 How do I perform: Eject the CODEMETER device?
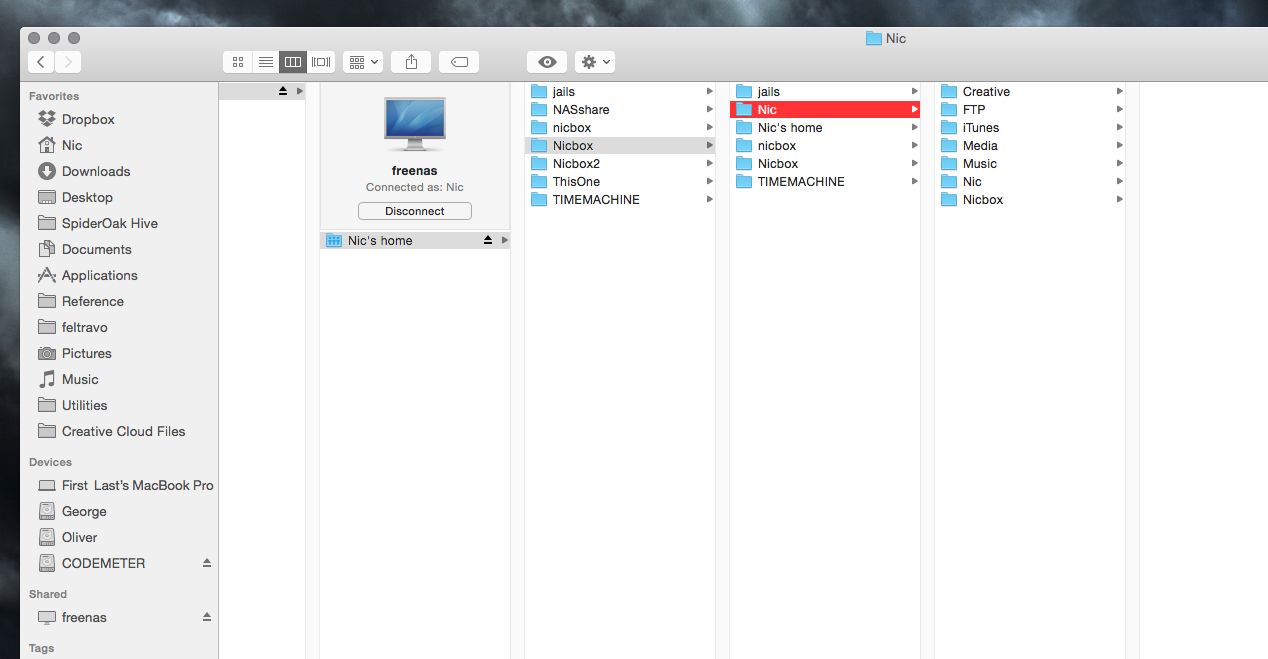click(x=207, y=563)
